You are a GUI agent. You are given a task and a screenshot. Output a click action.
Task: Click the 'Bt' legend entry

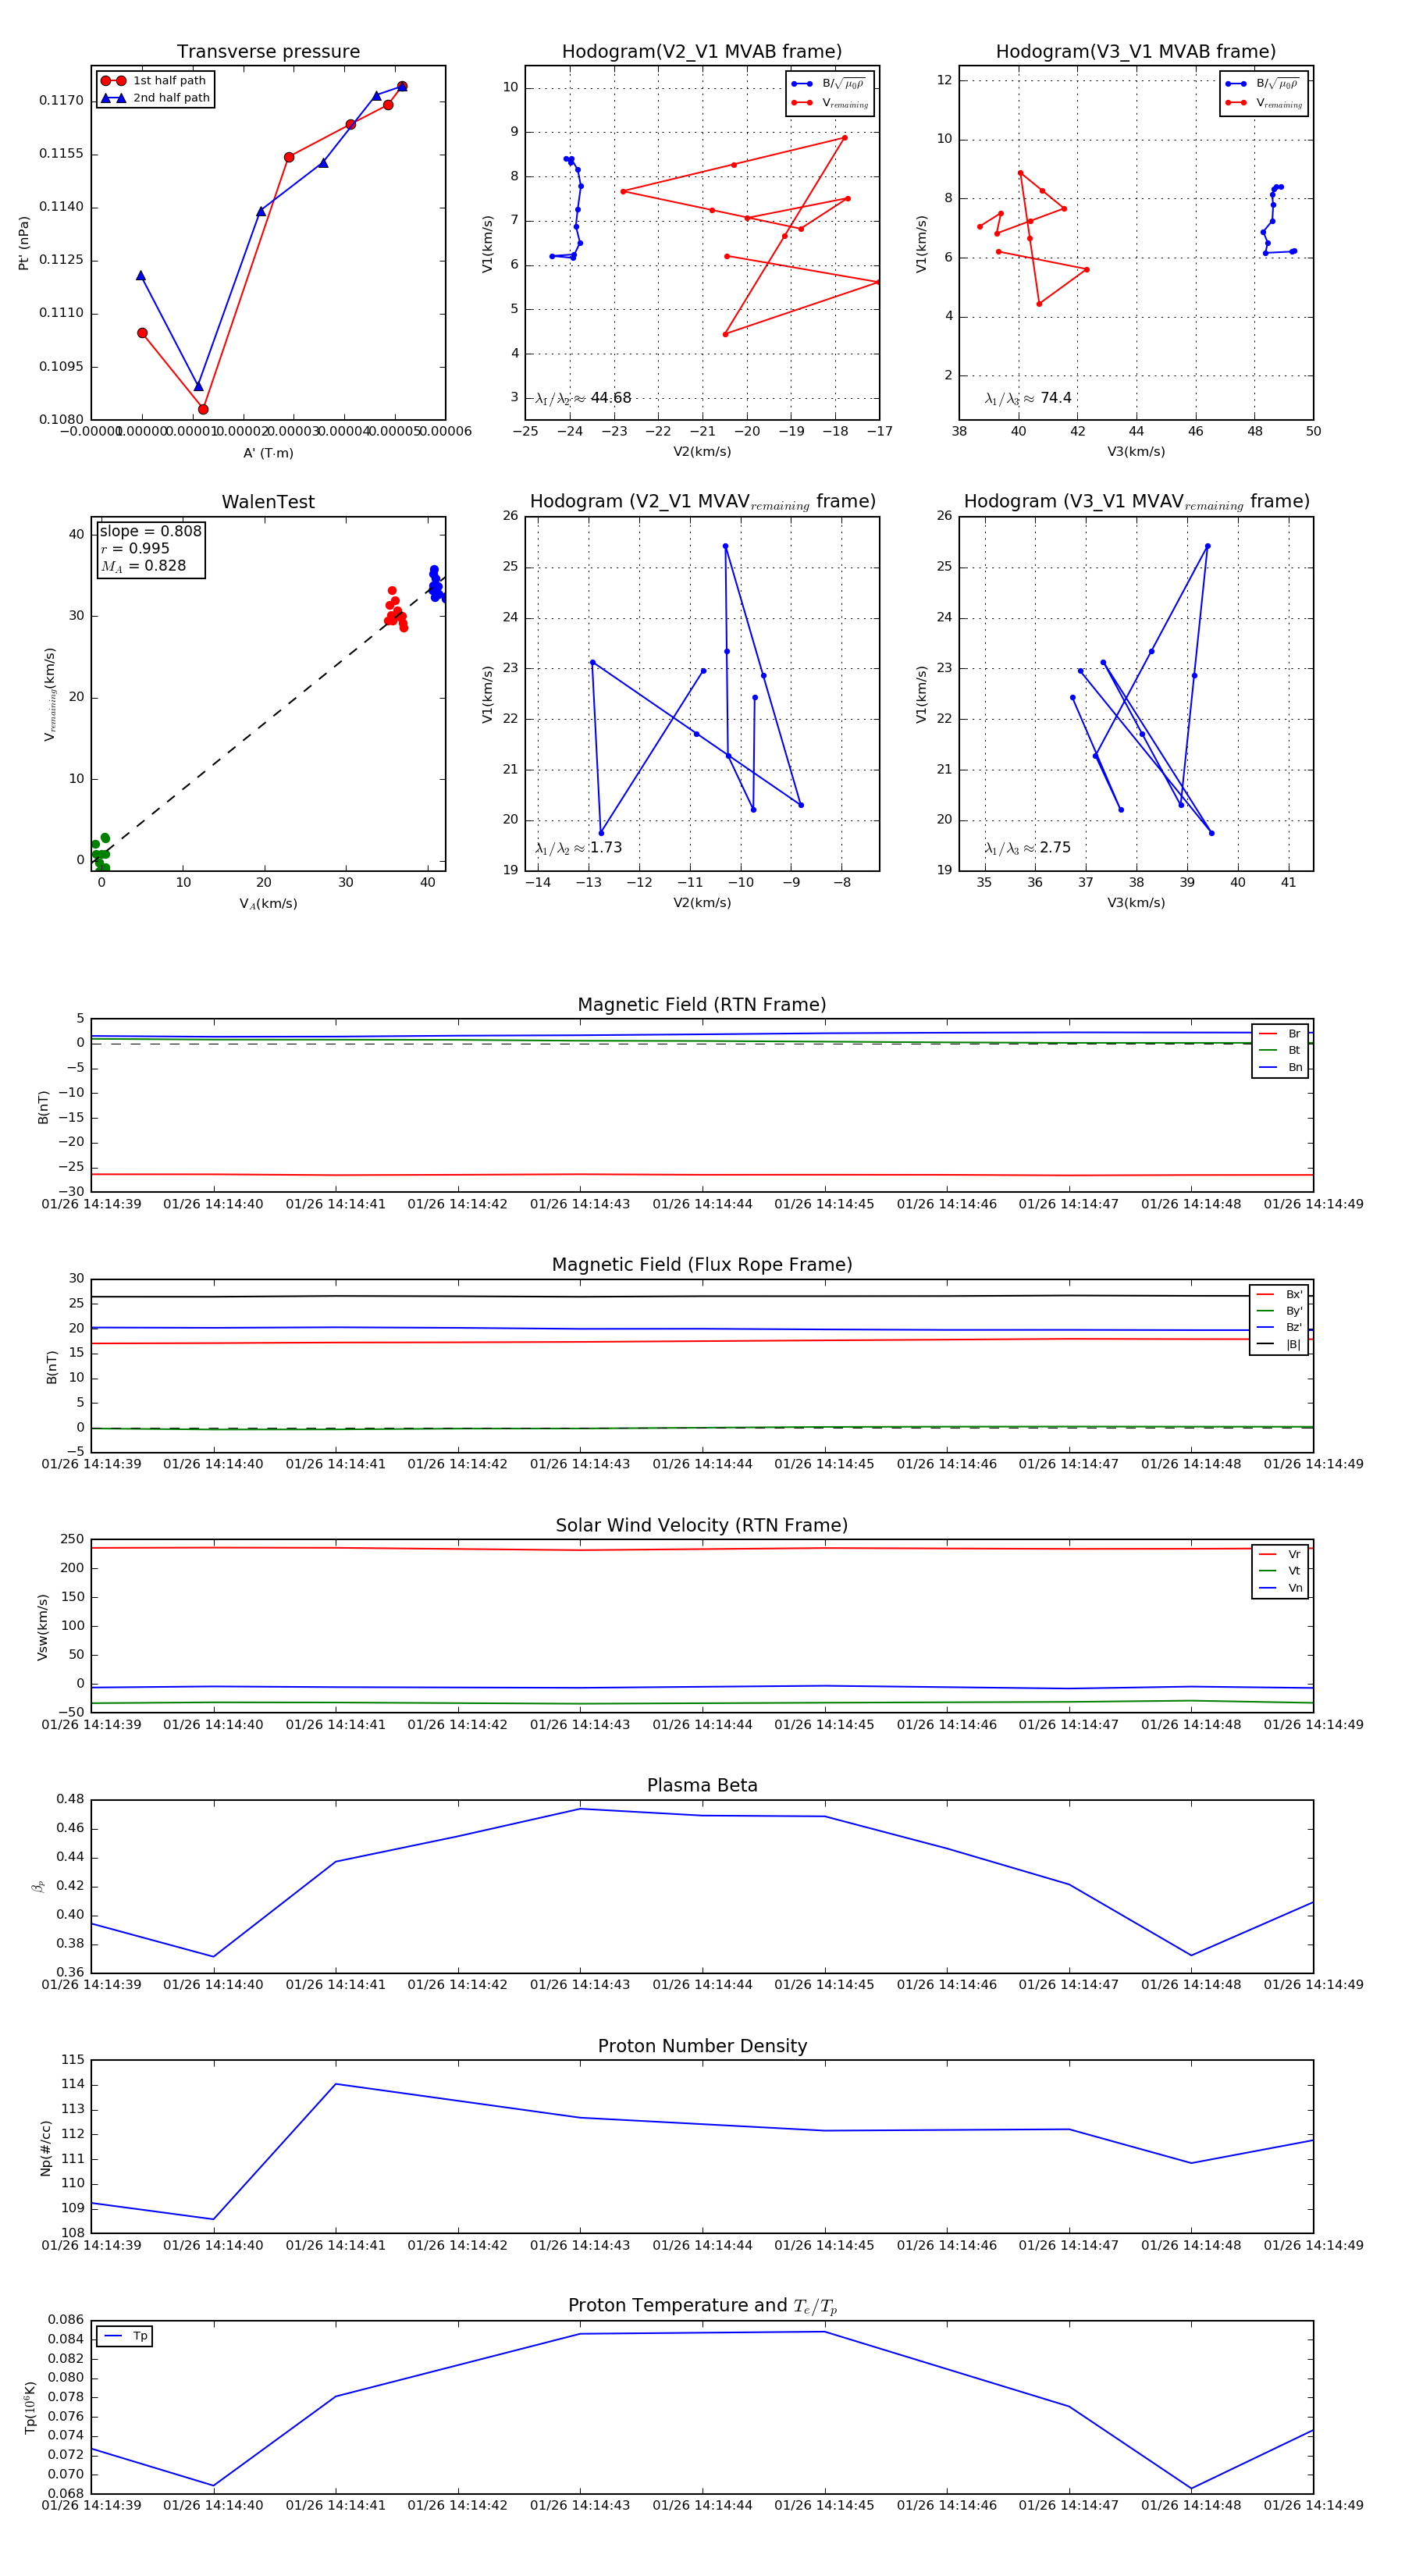1280,1050
